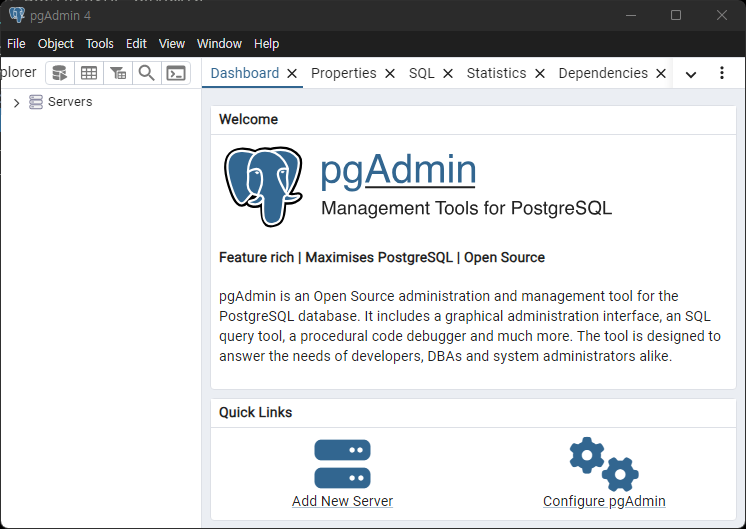This screenshot has width=746, height=529.
Task: Close the pgAdmin 4 window
Action: 722,15
